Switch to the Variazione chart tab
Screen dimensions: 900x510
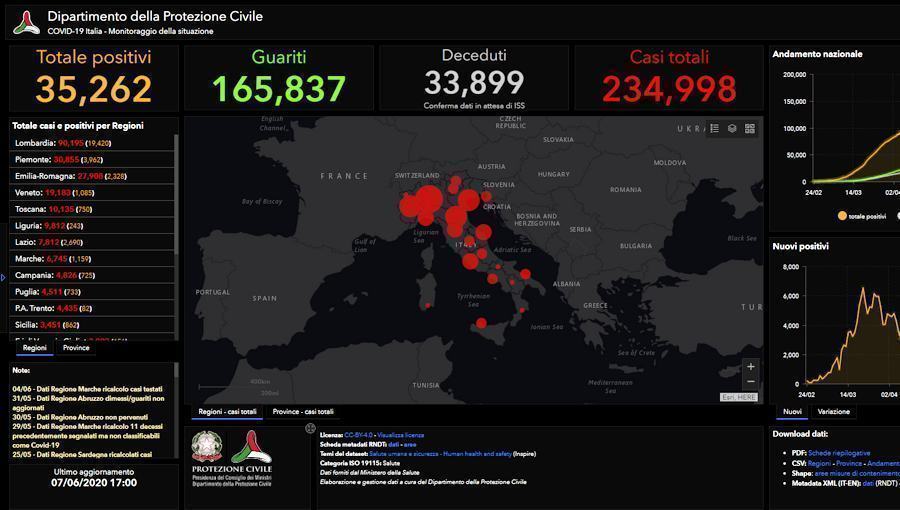click(833, 412)
